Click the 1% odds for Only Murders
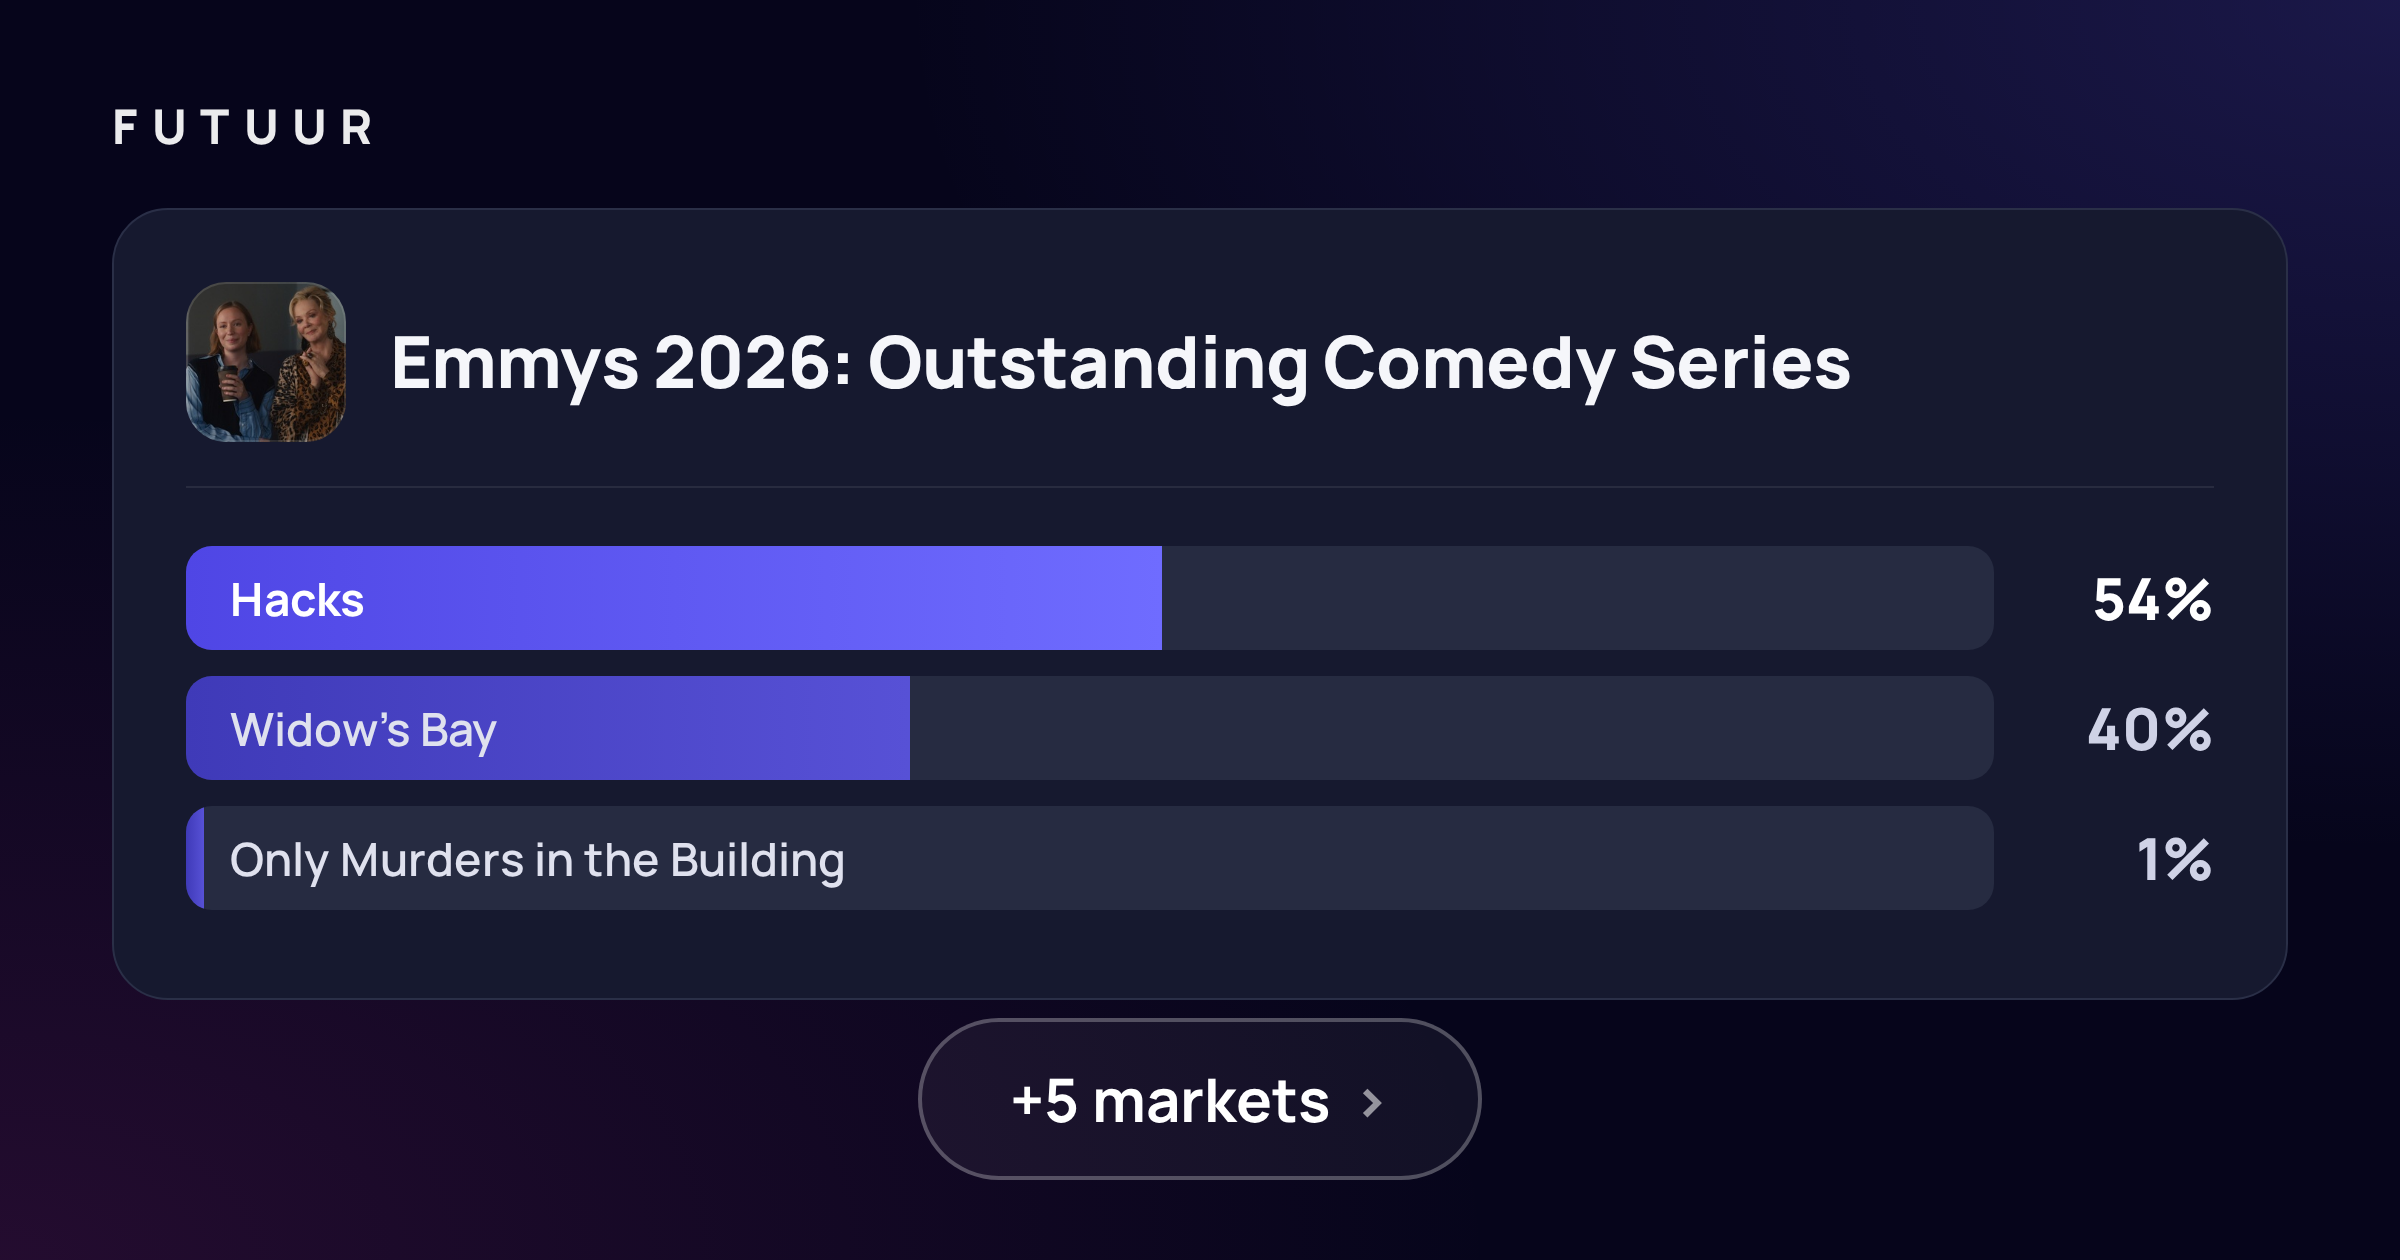2400x1260 pixels. coord(2174,860)
